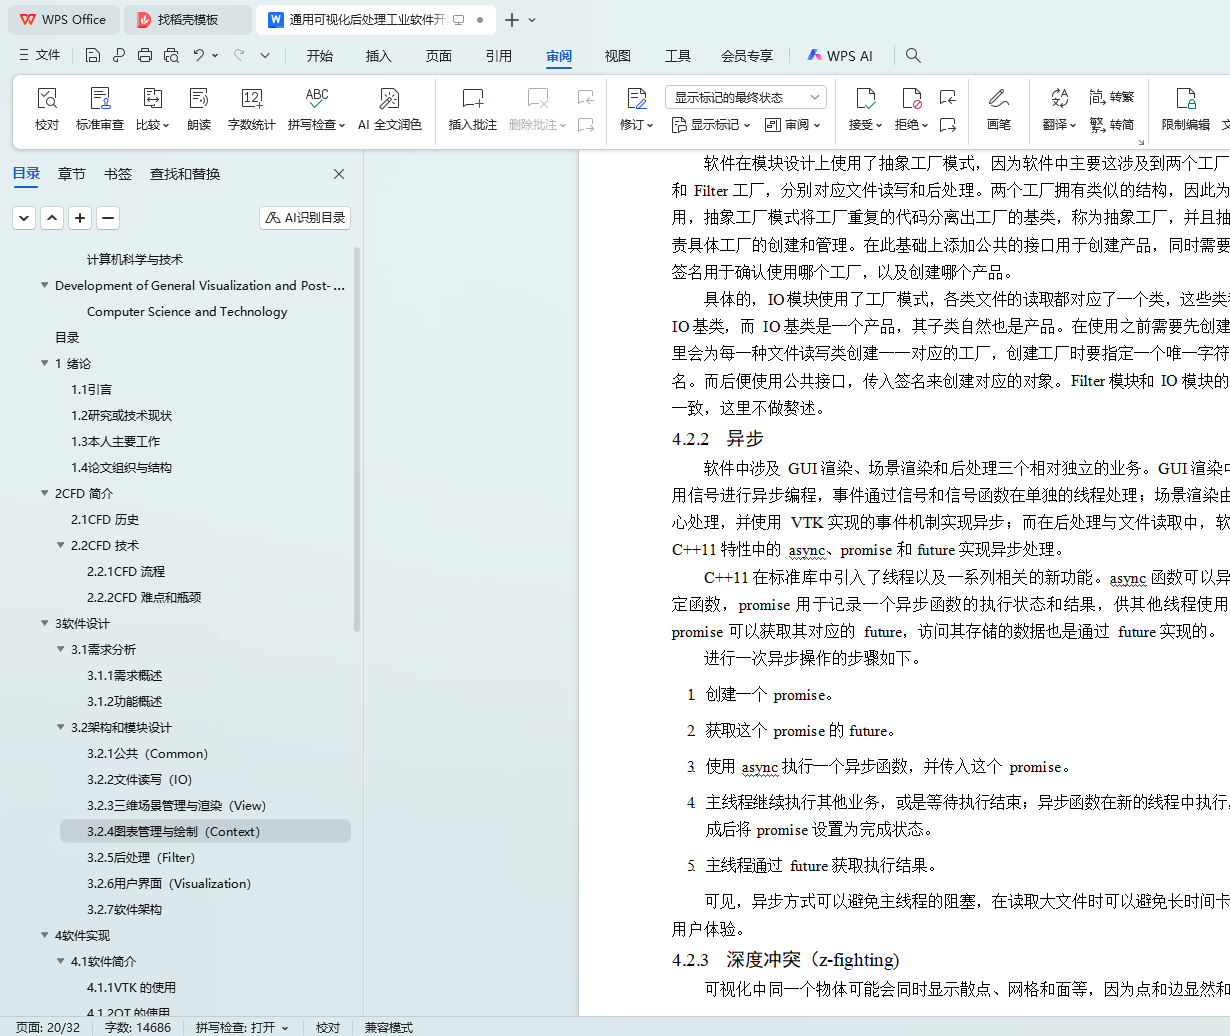Click the undo arrow icon

199,55
